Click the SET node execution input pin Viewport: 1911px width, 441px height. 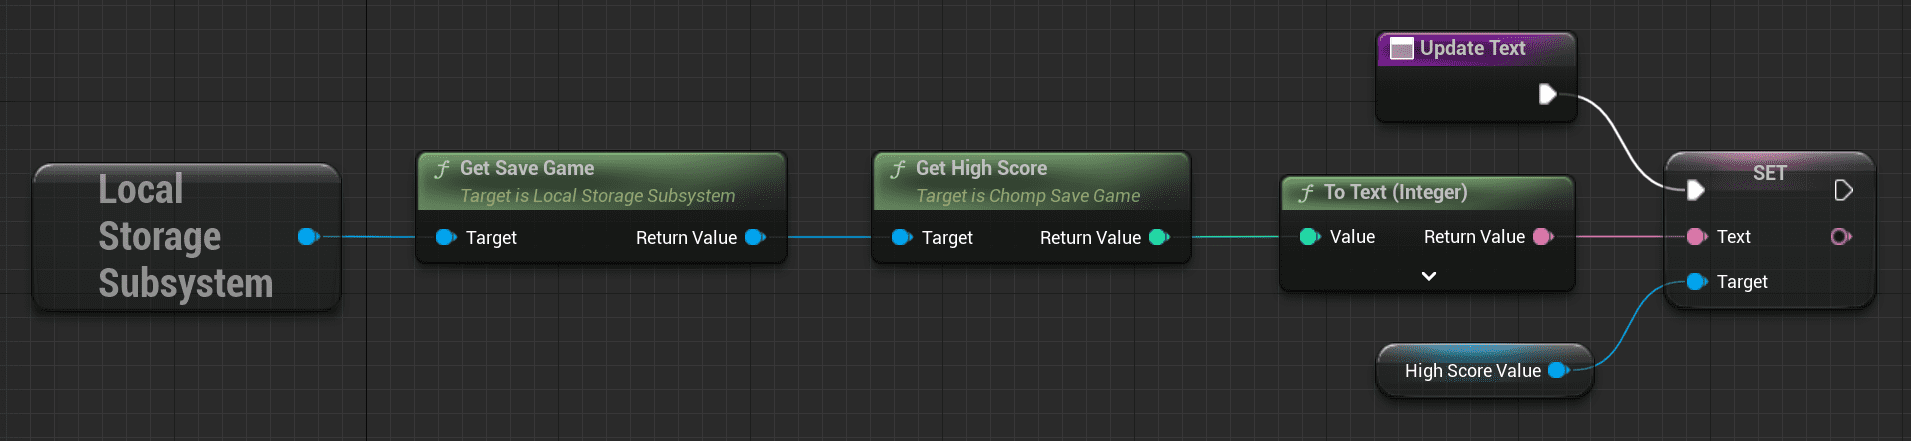tap(1695, 190)
